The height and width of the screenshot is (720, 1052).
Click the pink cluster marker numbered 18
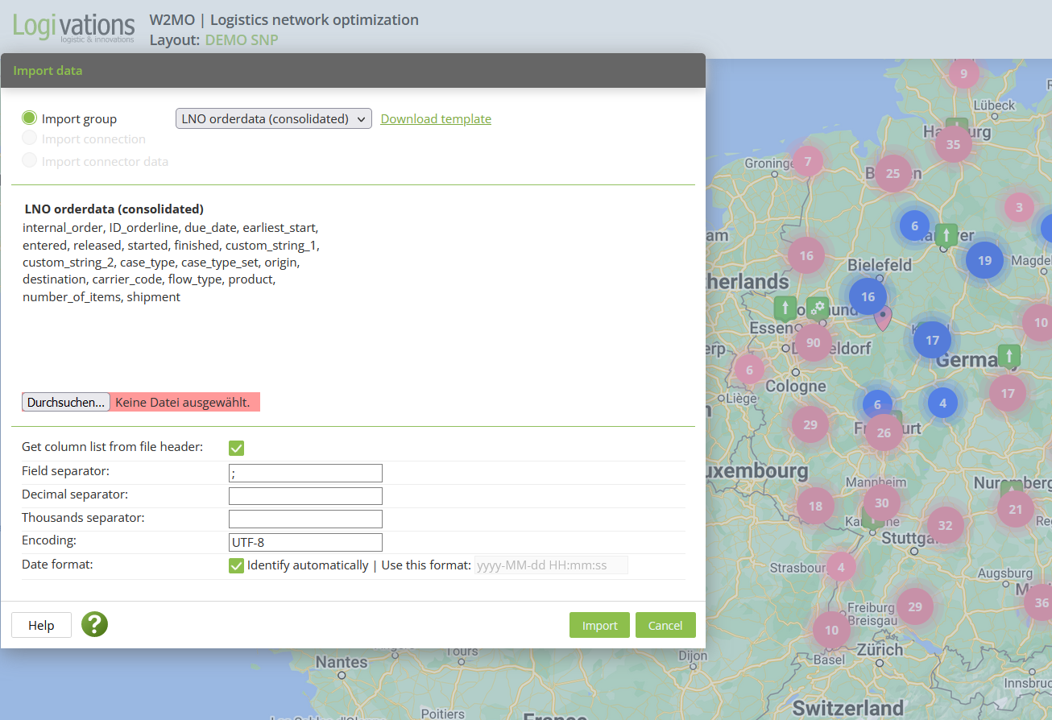[815, 506]
